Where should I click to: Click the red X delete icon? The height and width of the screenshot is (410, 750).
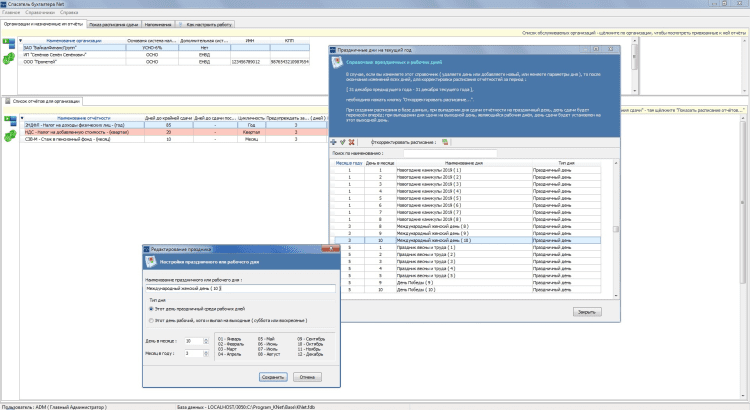click(352, 142)
